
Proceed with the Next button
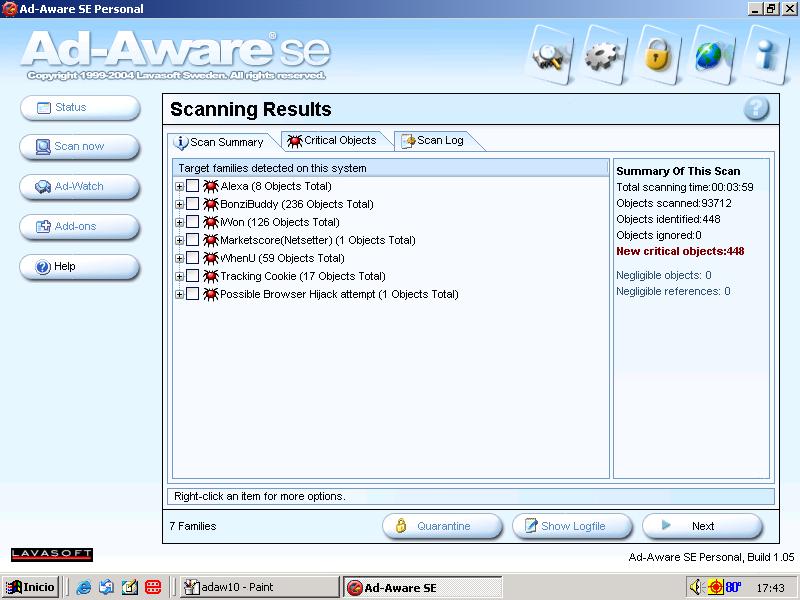tap(703, 526)
